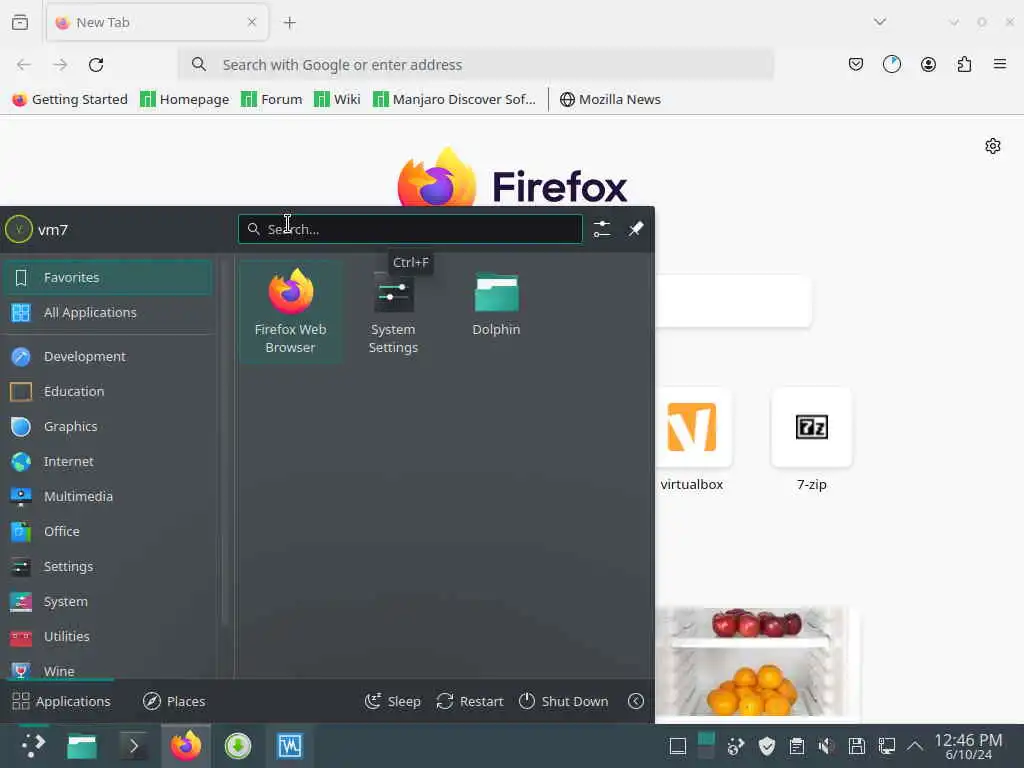Open the Office category
Viewport: 1024px width, 768px height.
(107, 532)
